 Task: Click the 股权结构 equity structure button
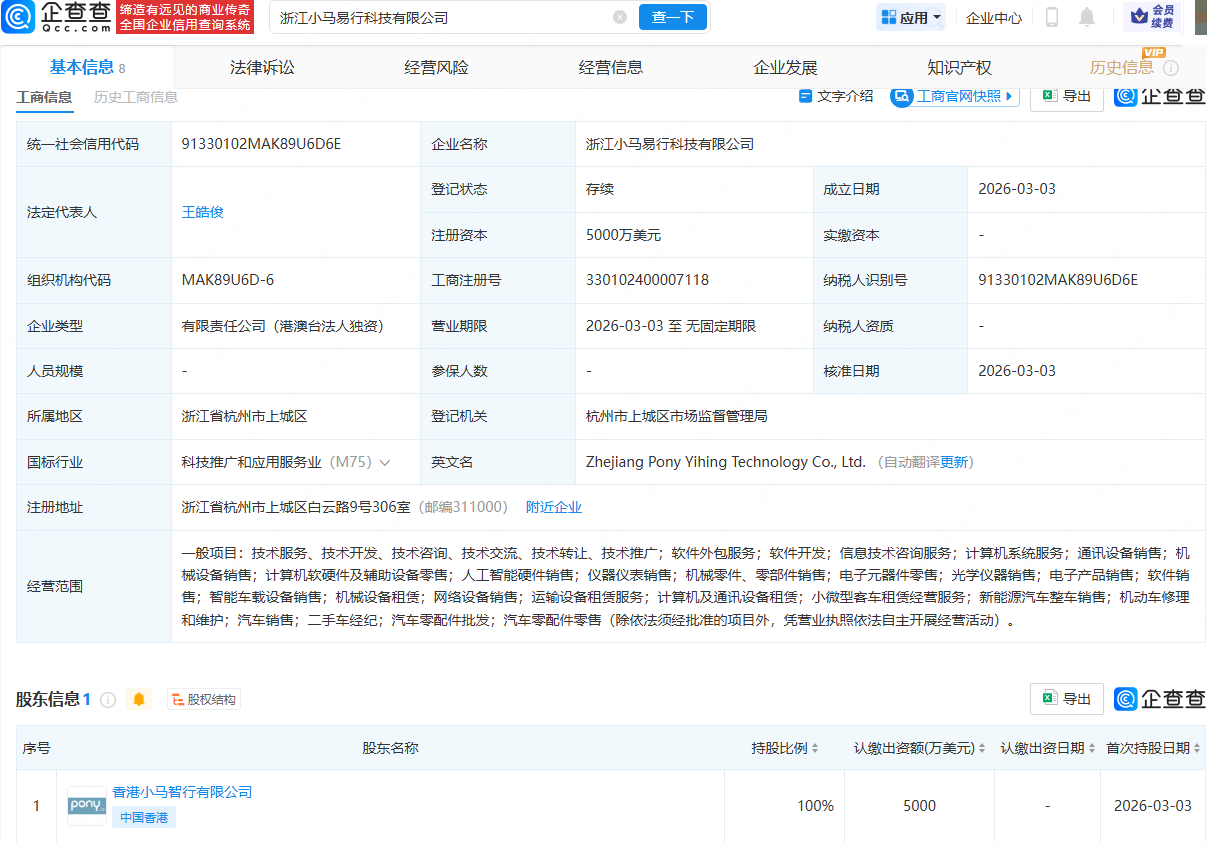click(x=204, y=699)
